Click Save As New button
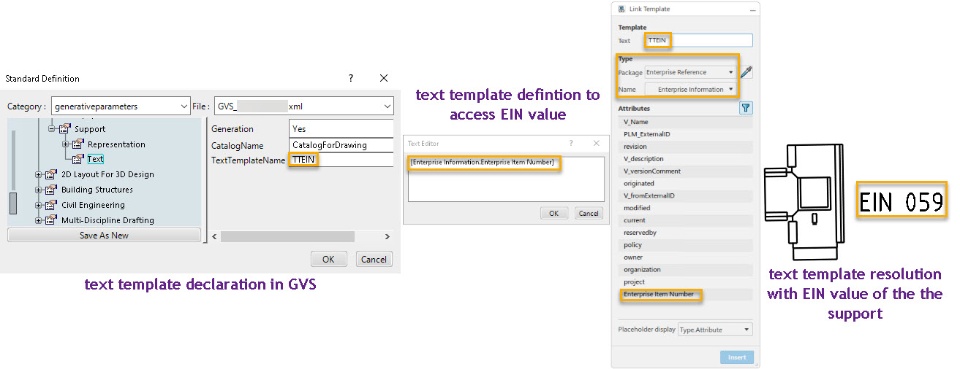The height and width of the screenshot is (369, 960). (104, 235)
